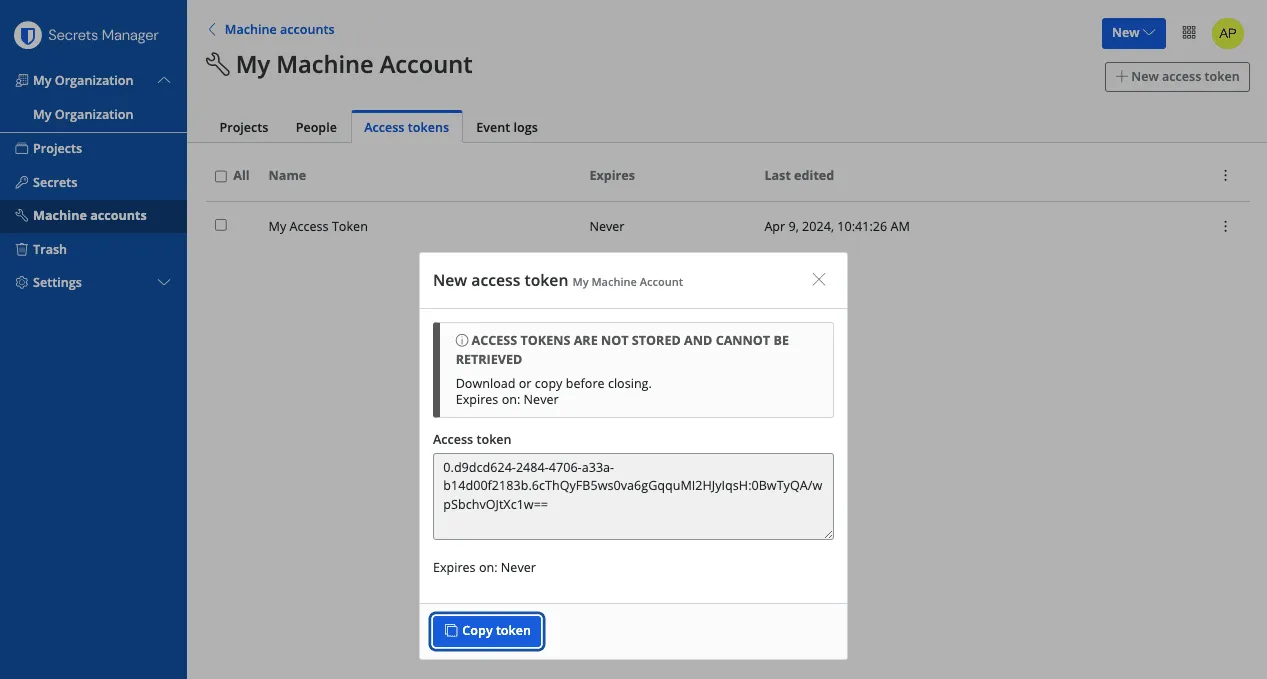Screen dimensions: 1267x679
Task: Open the Trash section icon
Action: pos(22,249)
